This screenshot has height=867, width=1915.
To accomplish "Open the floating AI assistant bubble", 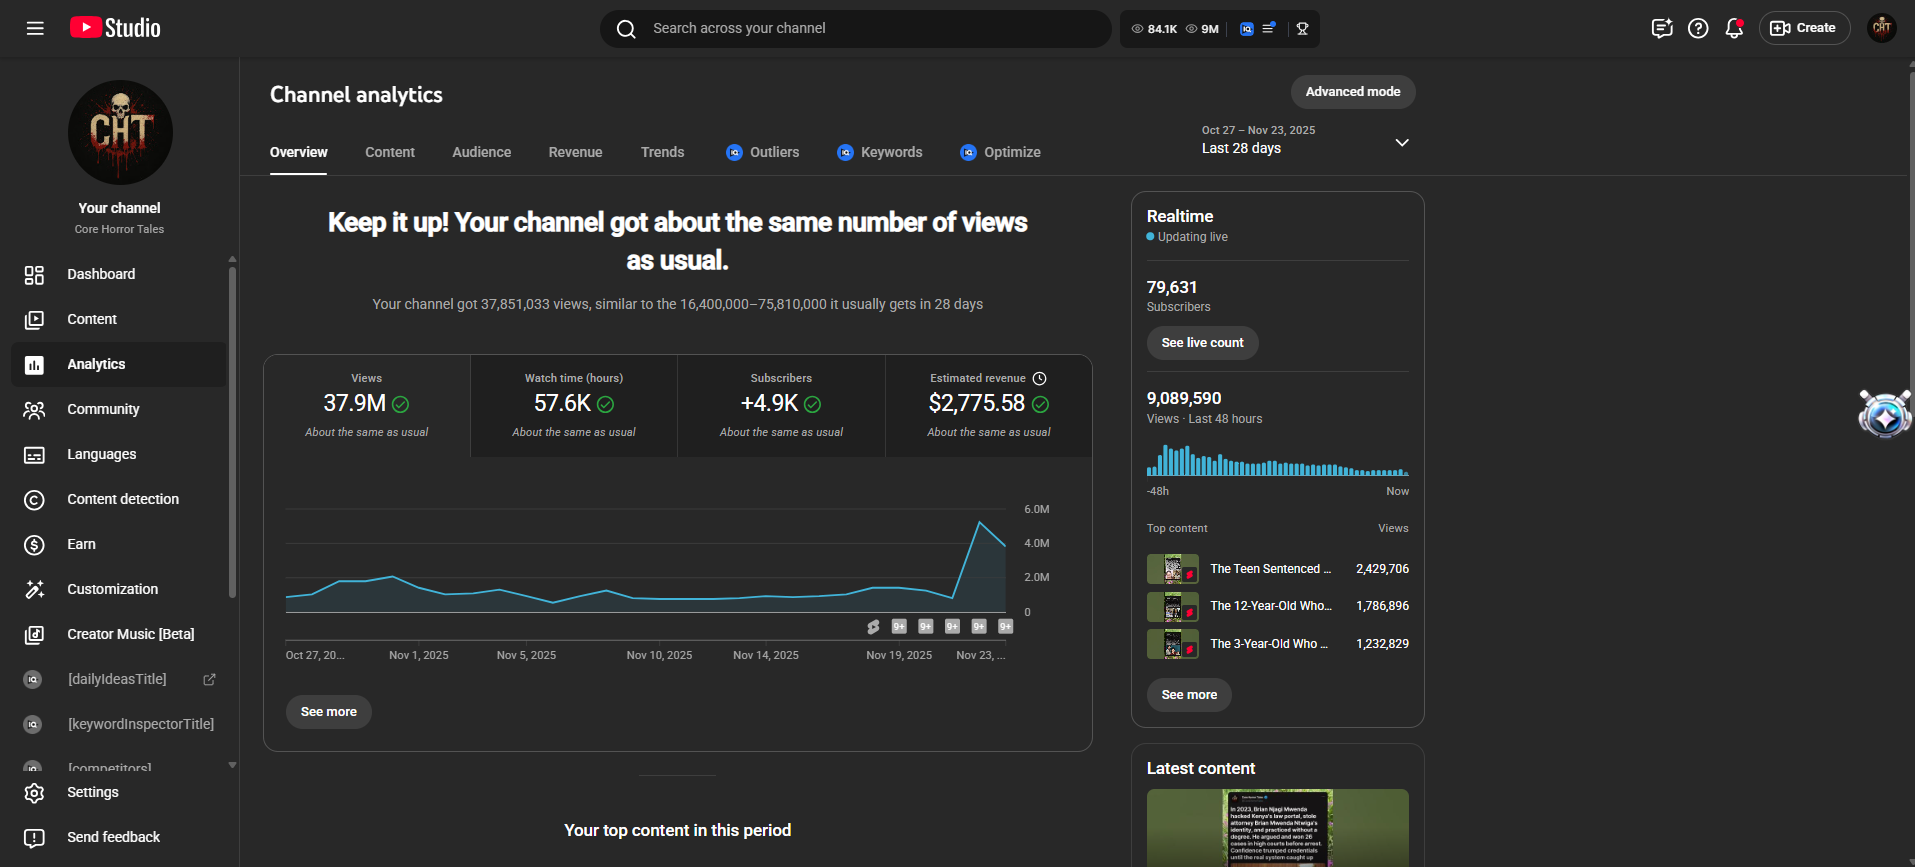I will point(1885,414).
